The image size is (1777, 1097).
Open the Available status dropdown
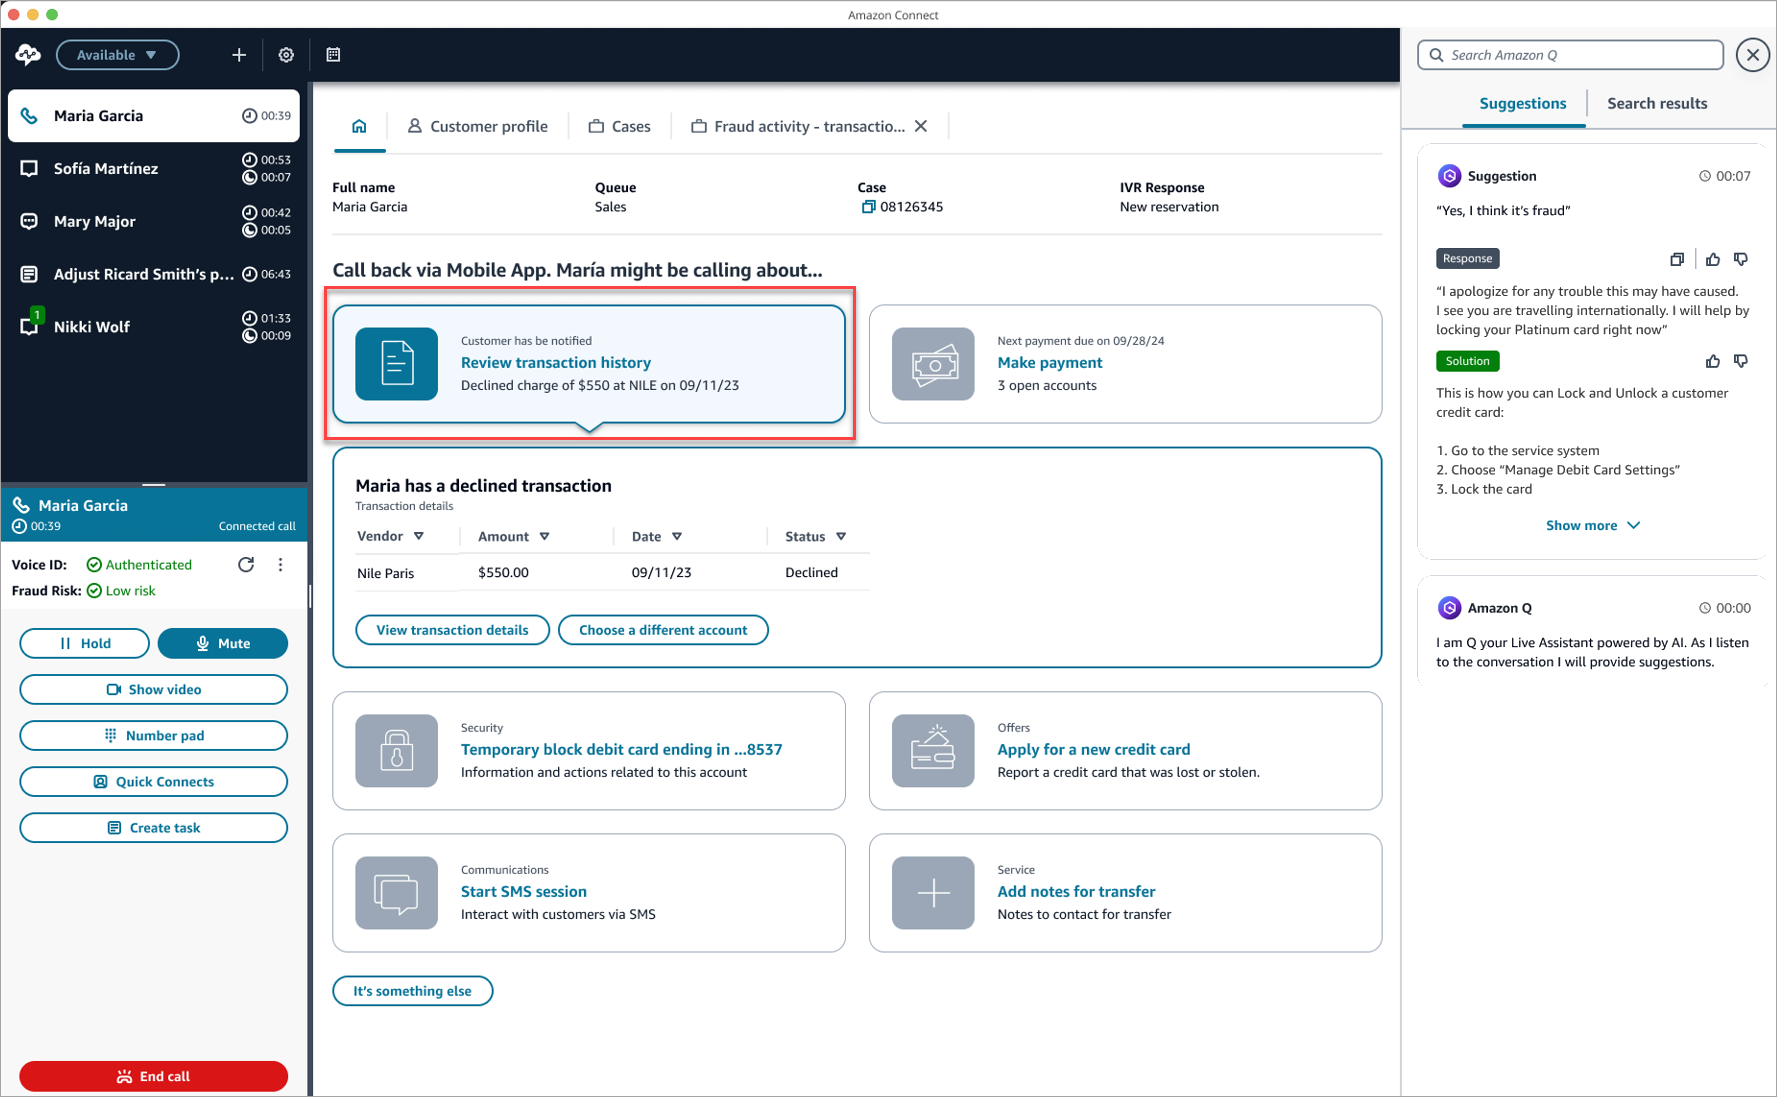click(x=117, y=55)
